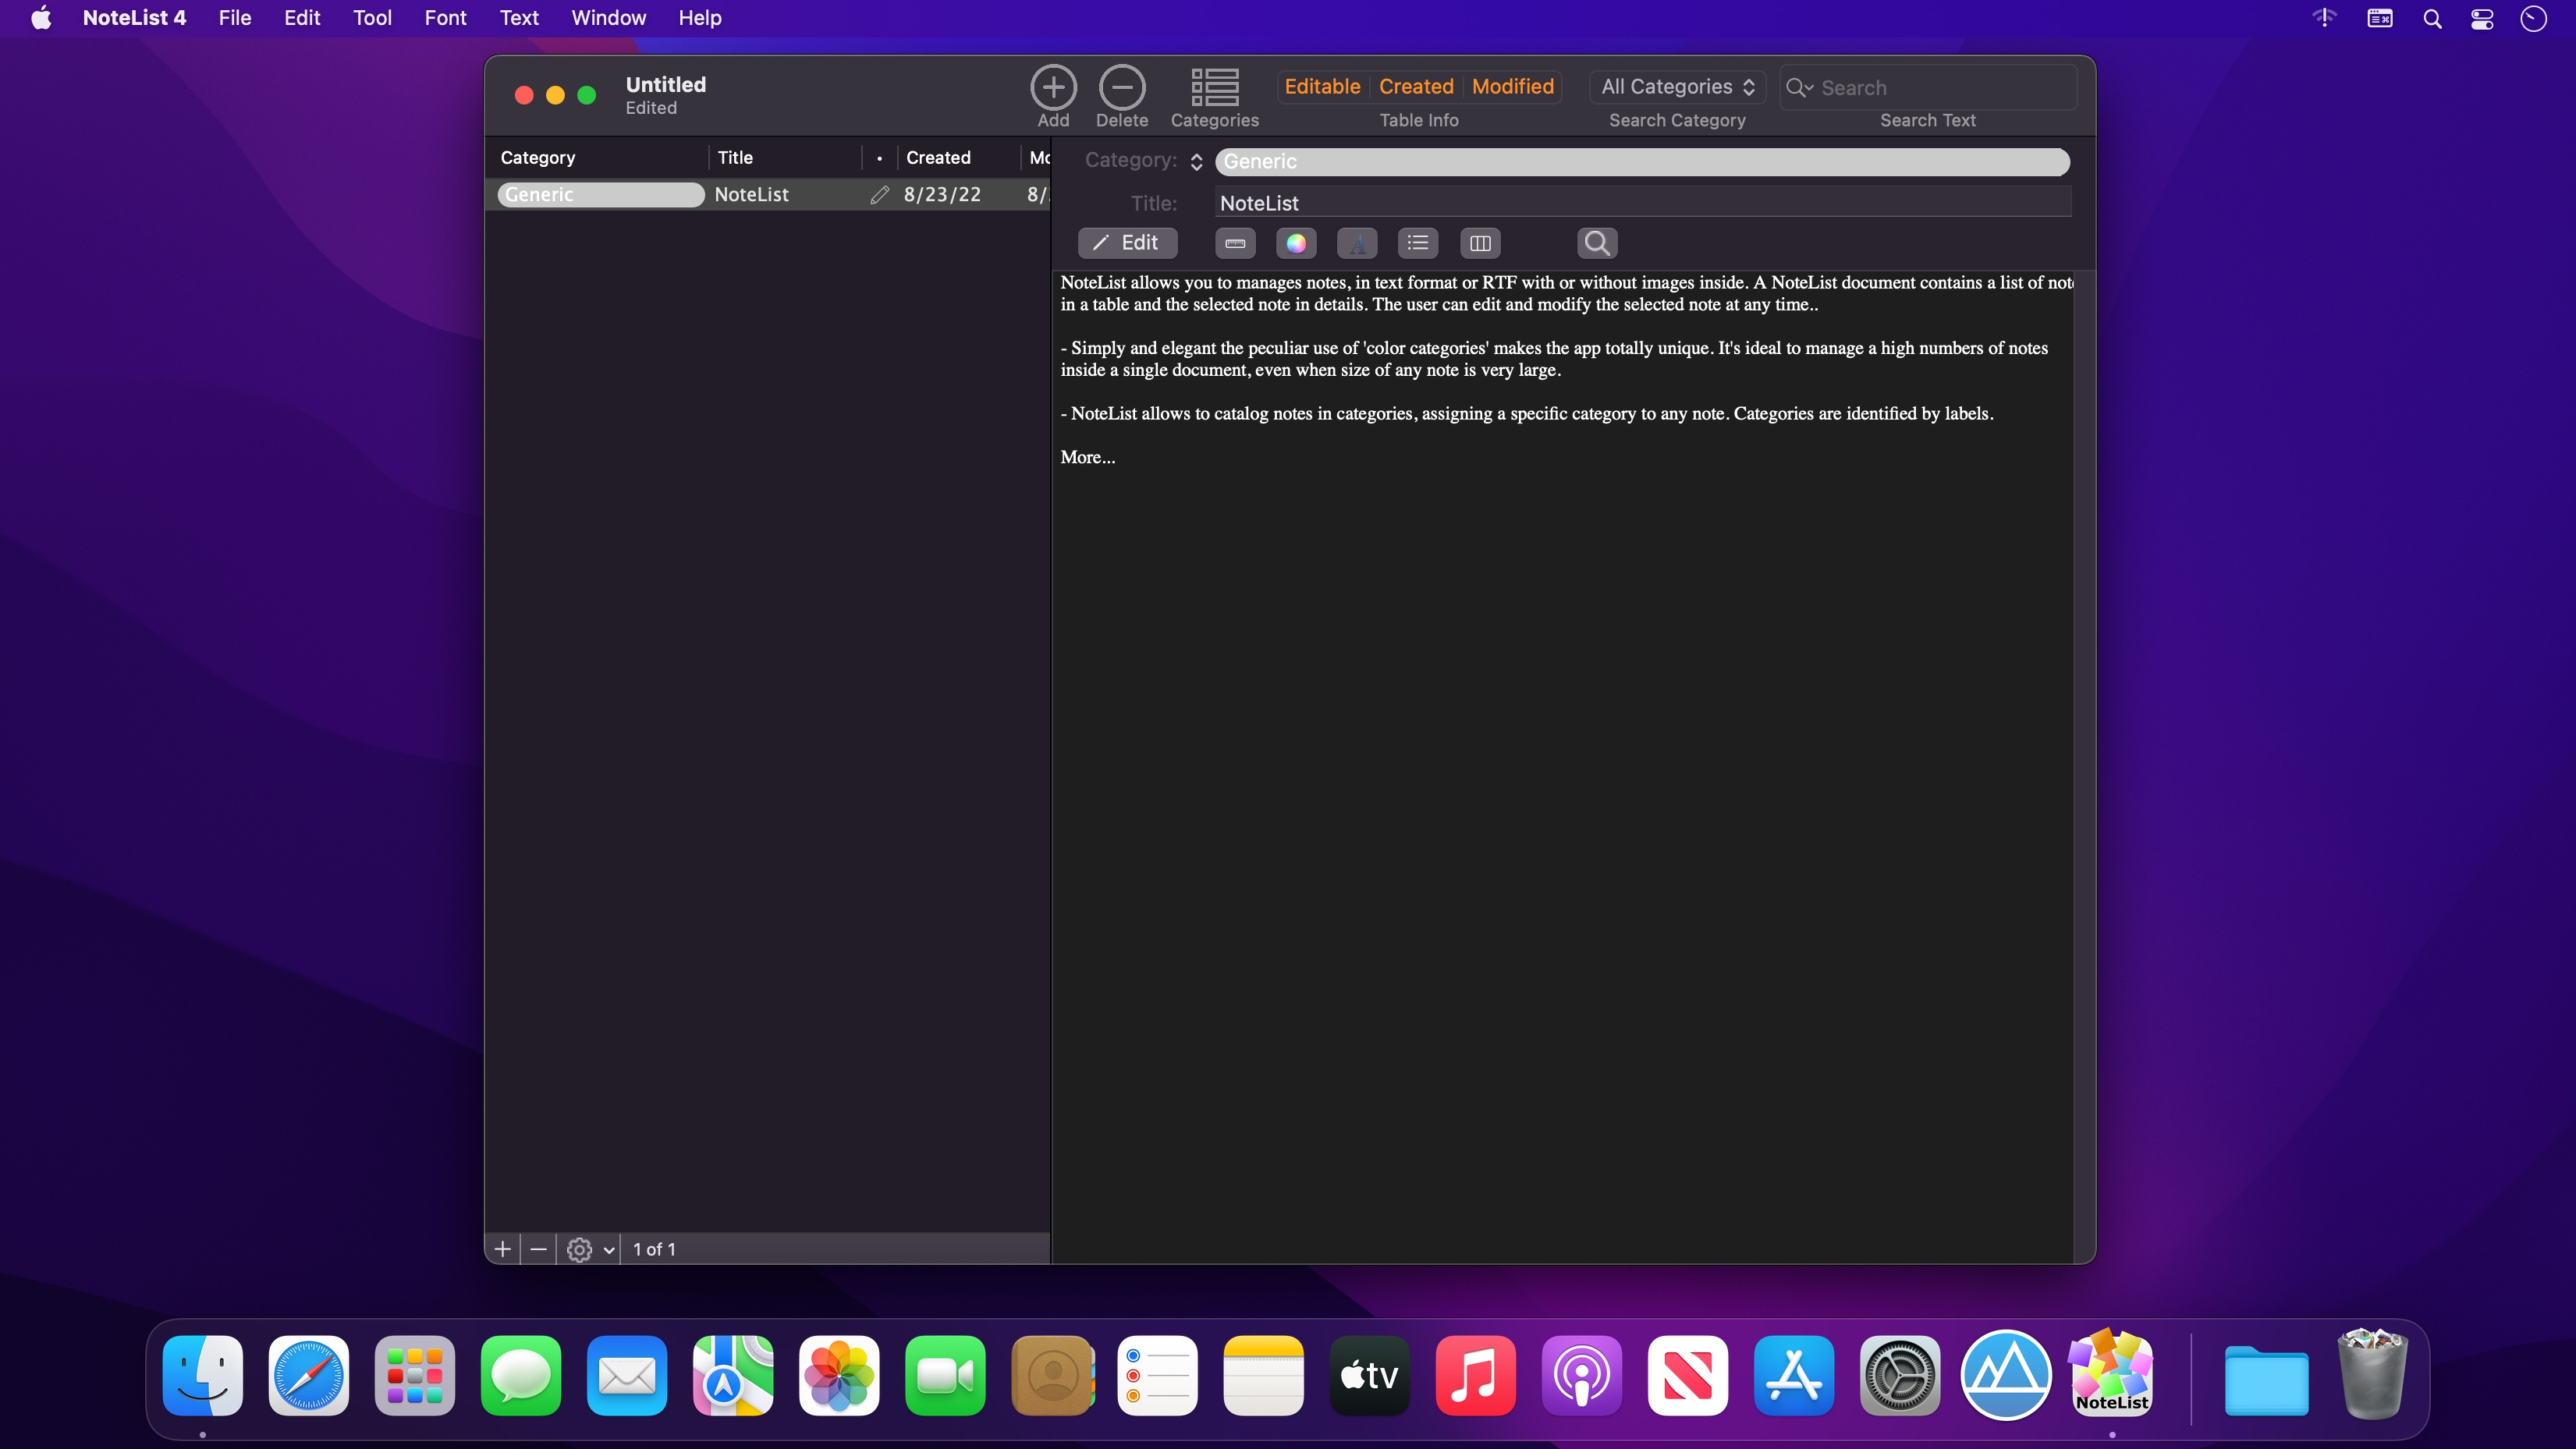Toggle the Modified table info column
This screenshot has height=1449, width=2576.
coord(1513,87)
